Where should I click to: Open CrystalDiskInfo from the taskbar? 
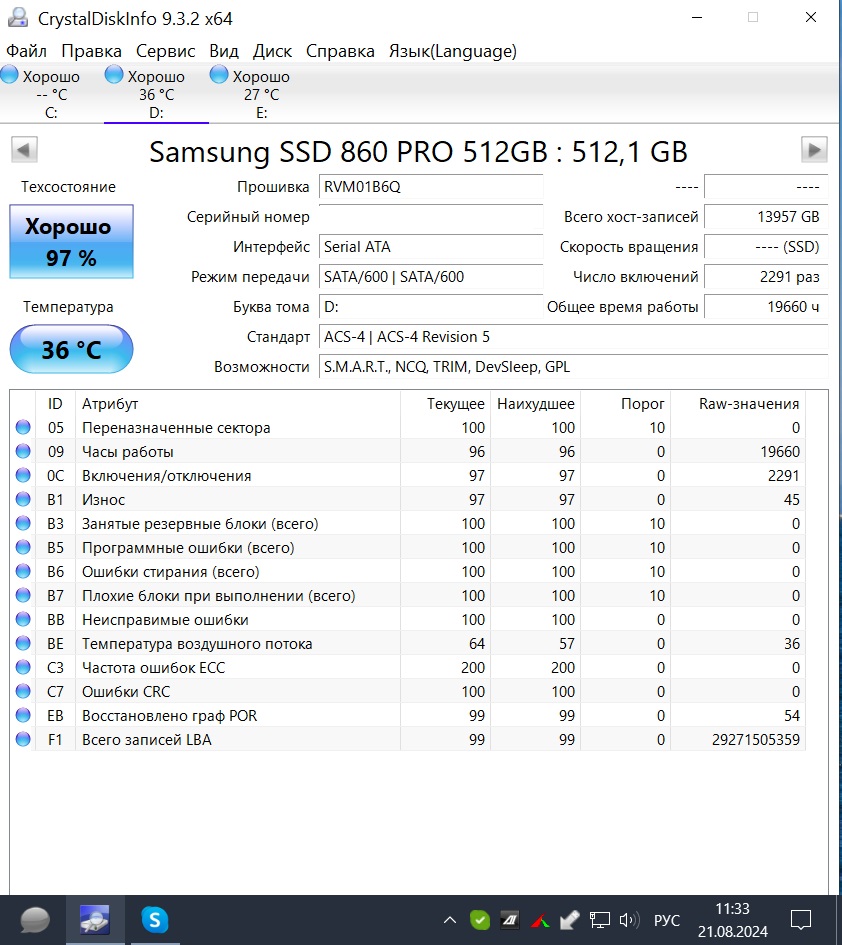pos(95,920)
